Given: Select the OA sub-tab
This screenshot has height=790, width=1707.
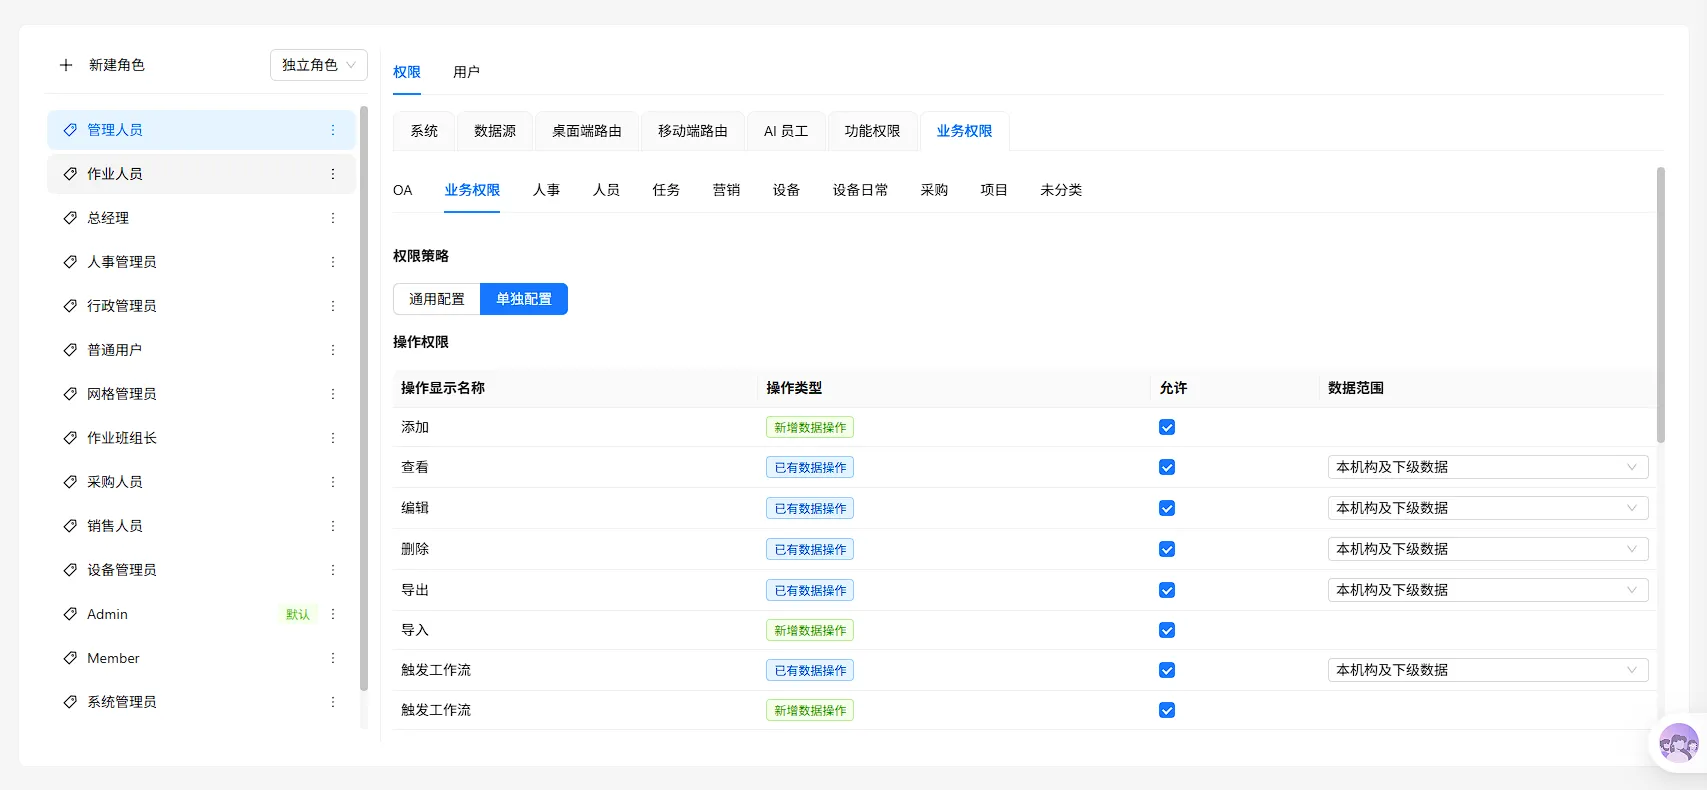Looking at the screenshot, I should (x=403, y=190).
